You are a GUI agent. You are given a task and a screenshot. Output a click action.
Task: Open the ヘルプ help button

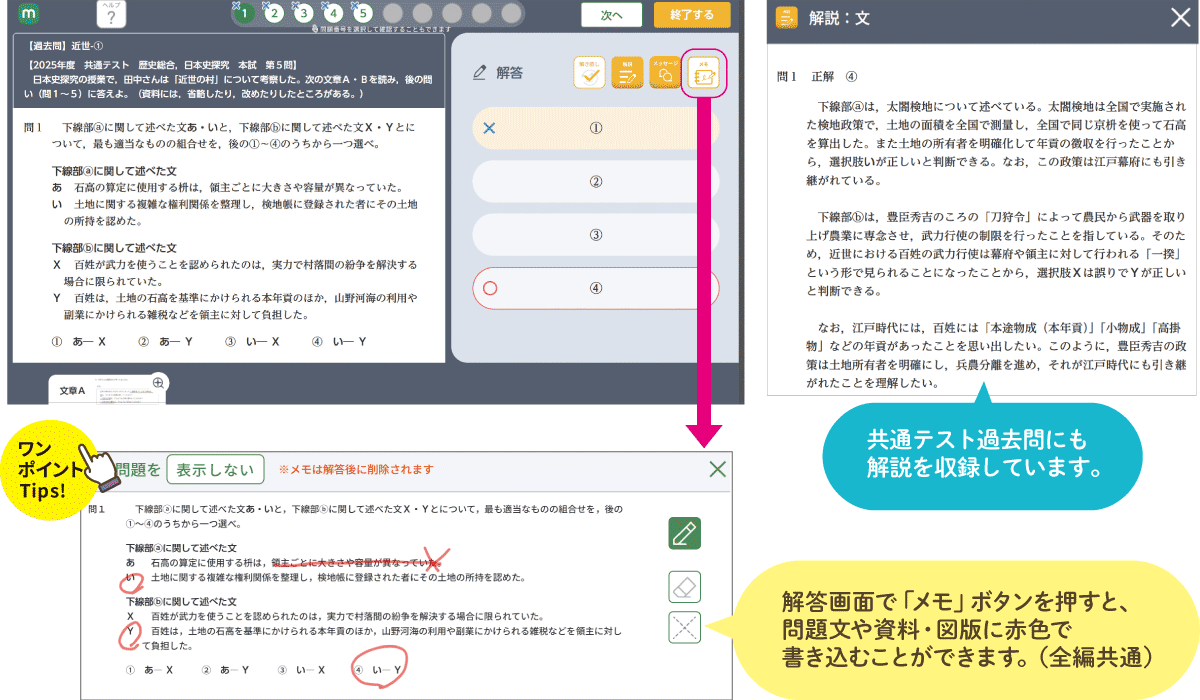pyautogui.click(x=111, y=14)
